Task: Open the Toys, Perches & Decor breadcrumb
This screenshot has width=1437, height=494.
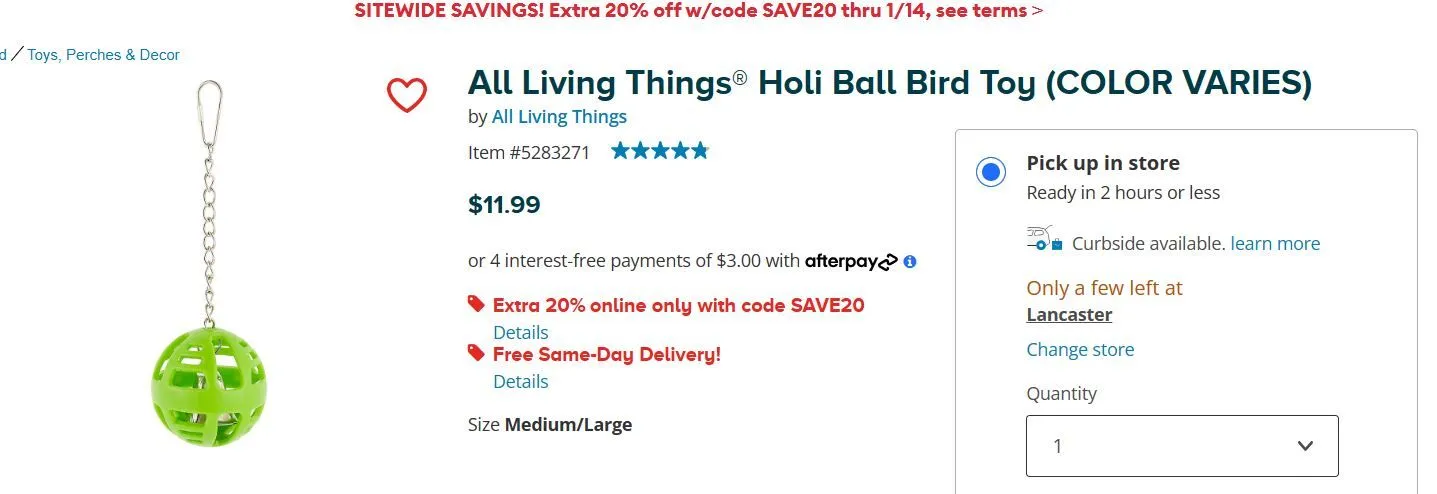Action: [103, 55]
